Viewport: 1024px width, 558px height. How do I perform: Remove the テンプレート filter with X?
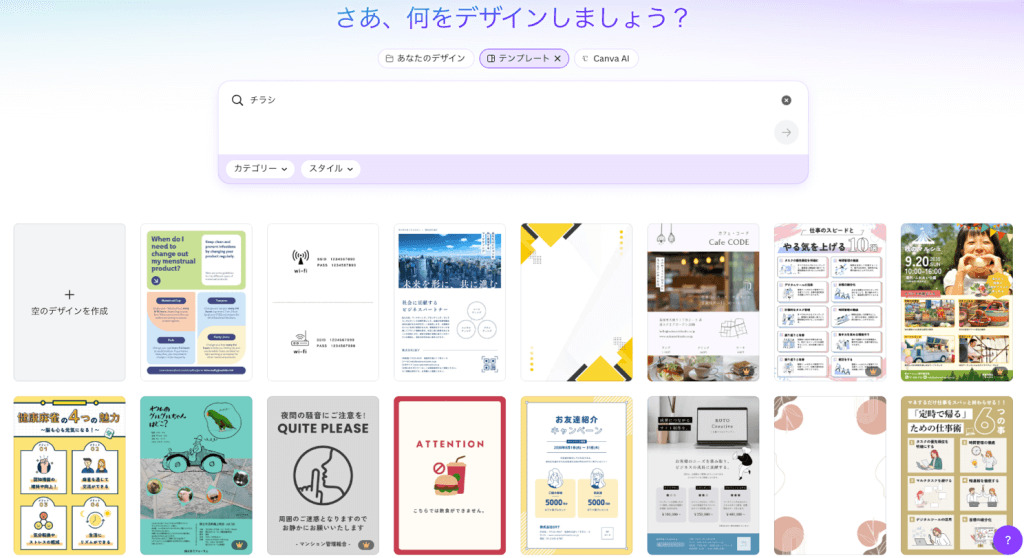click(557, 58)
